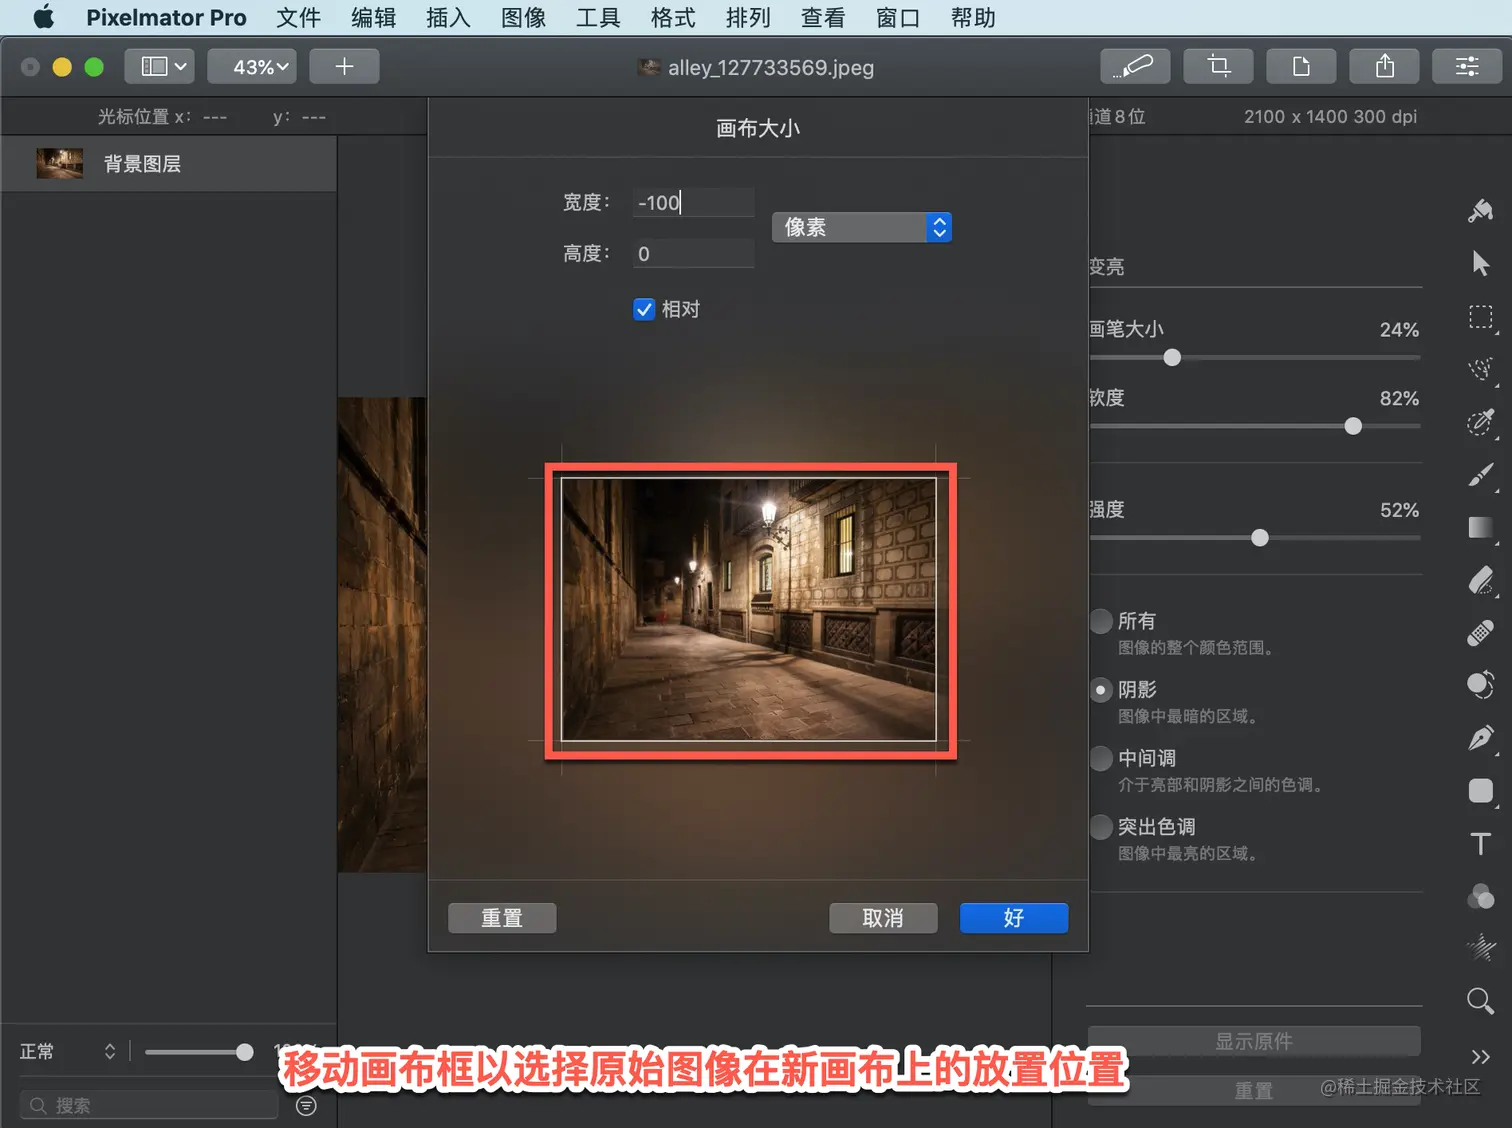Open the 格式 menu
Viewport: 1512px width, 1128px height.
[673, 17]
